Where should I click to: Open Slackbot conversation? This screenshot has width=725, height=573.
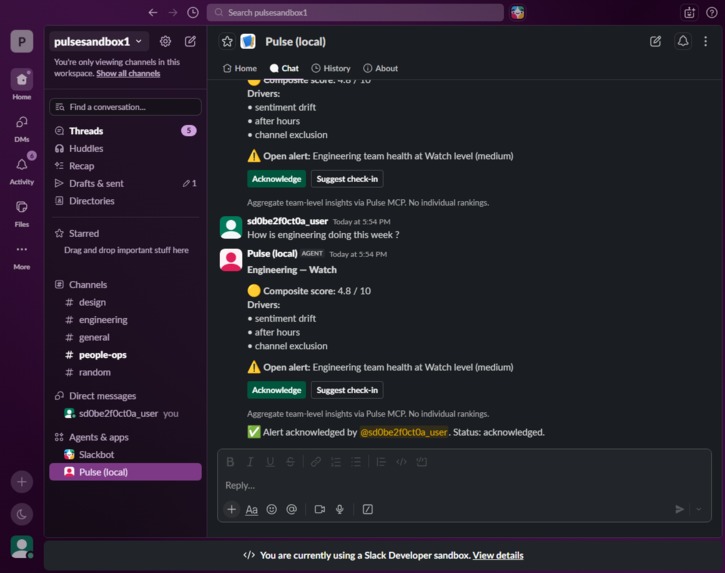coord(125,455)
